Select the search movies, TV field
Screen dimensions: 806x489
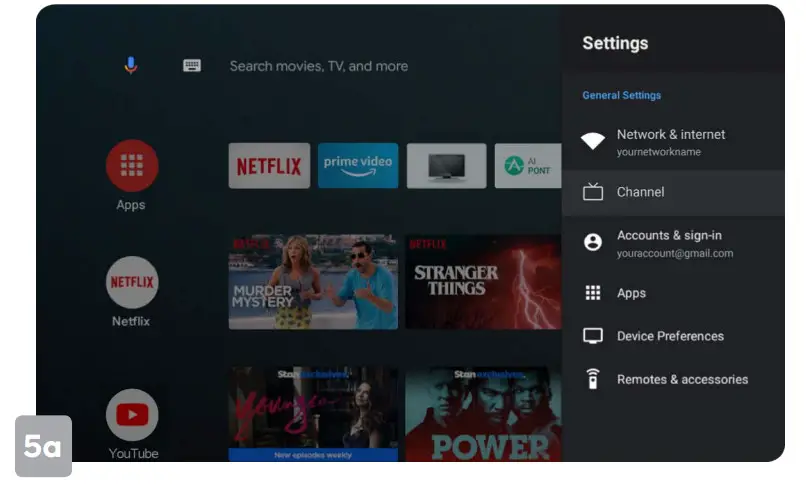(x=319, y=66)
